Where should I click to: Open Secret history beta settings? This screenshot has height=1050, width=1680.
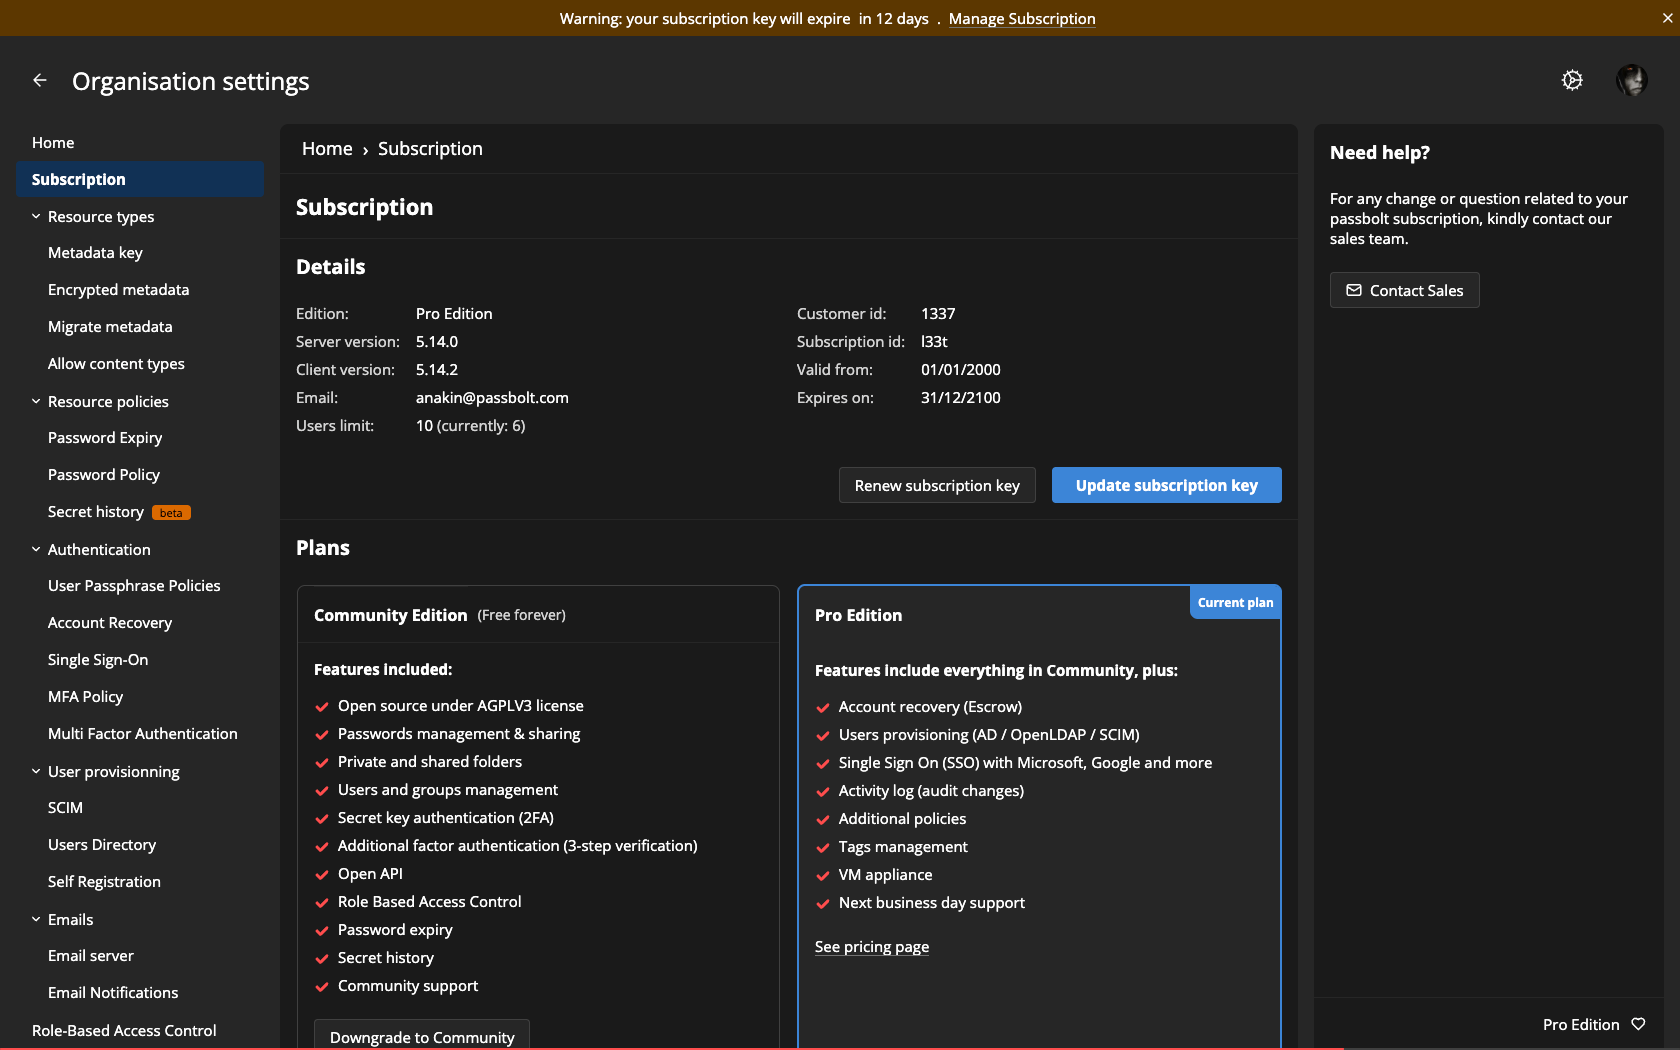[x=118, y=512]
